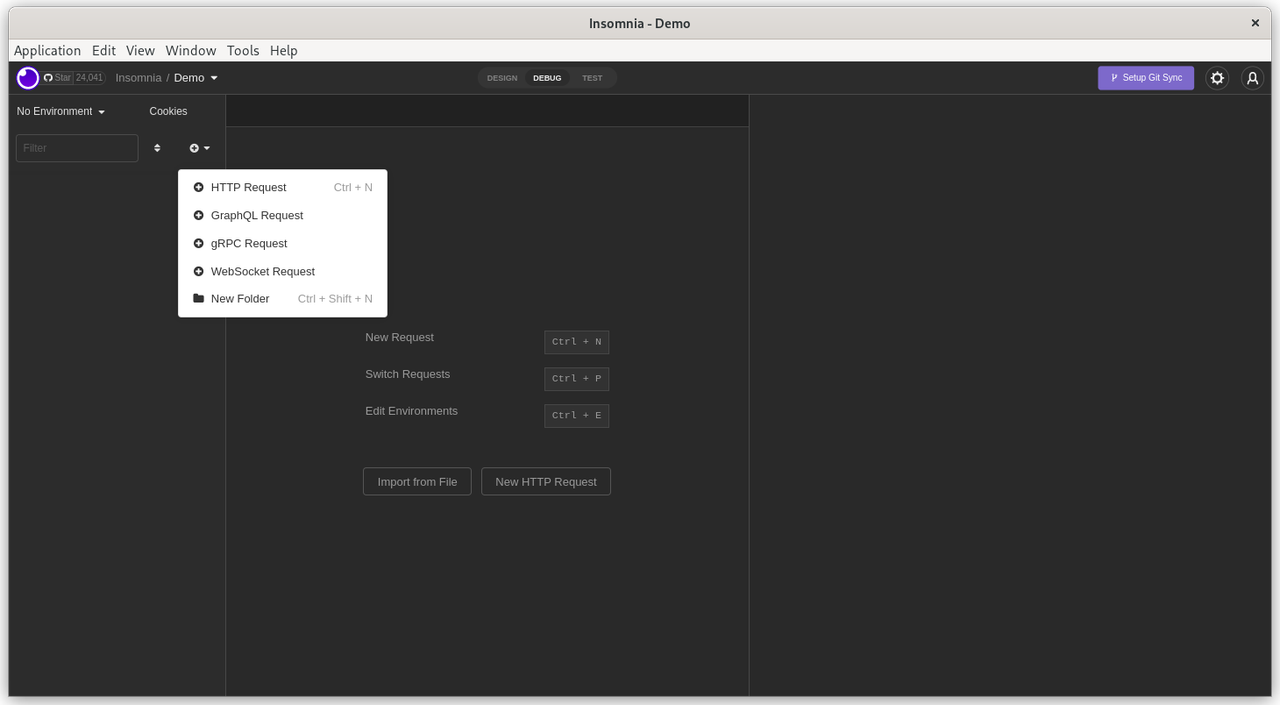
Task: Open the Cookies manager
Action: (167, 111)
